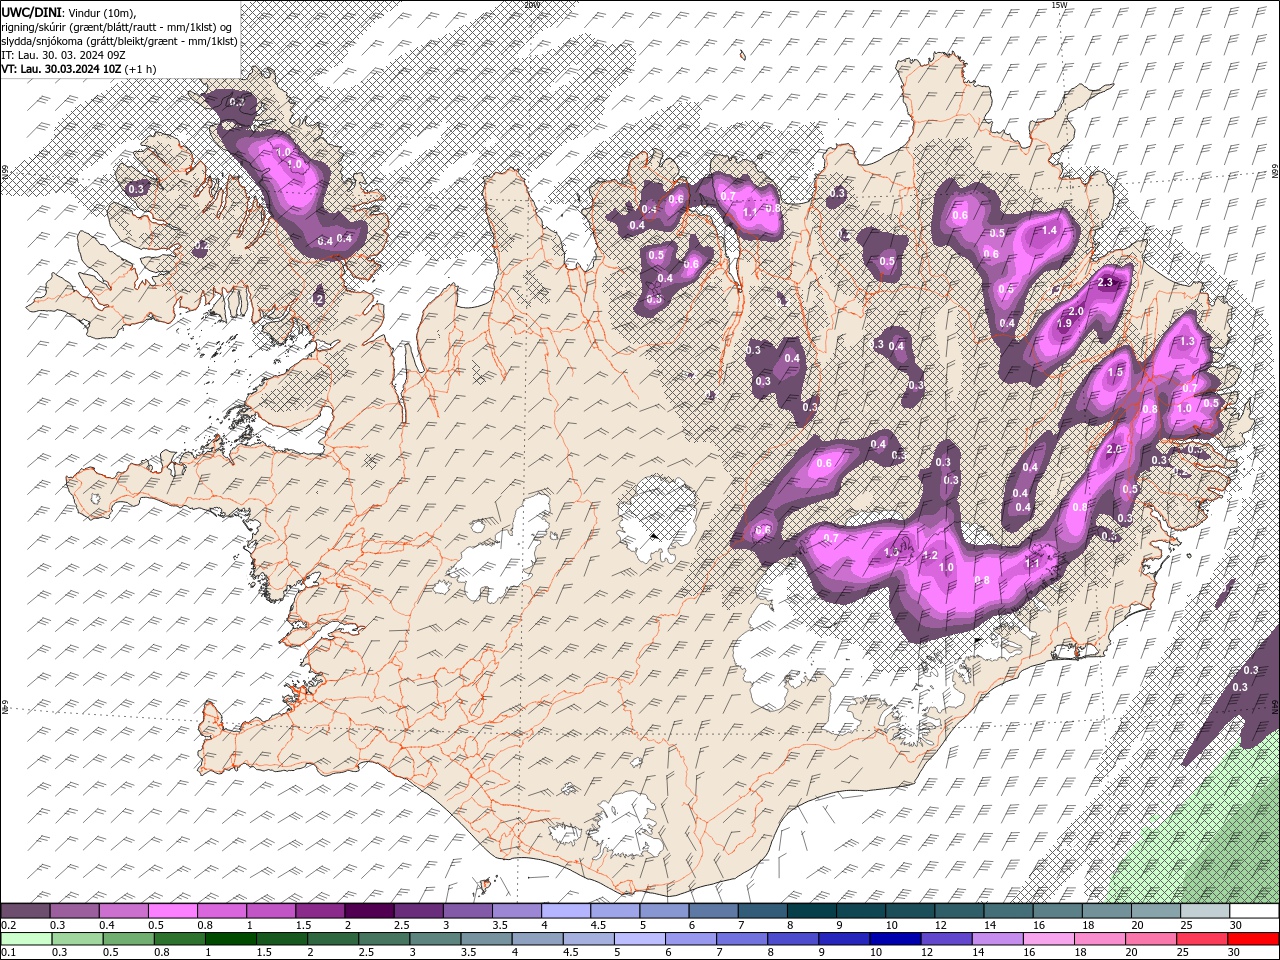Click the purple 1.5 swatch, upper legend row

320,911
